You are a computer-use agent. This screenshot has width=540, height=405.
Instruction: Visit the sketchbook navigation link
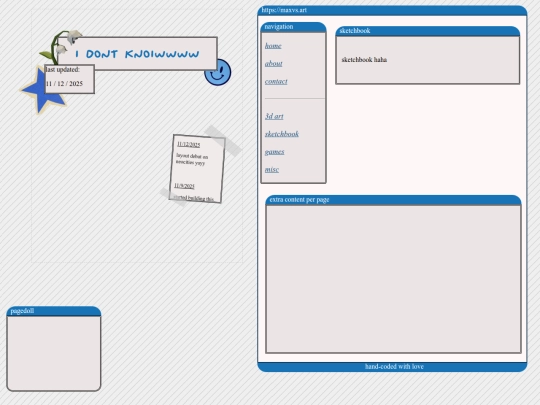282,134
